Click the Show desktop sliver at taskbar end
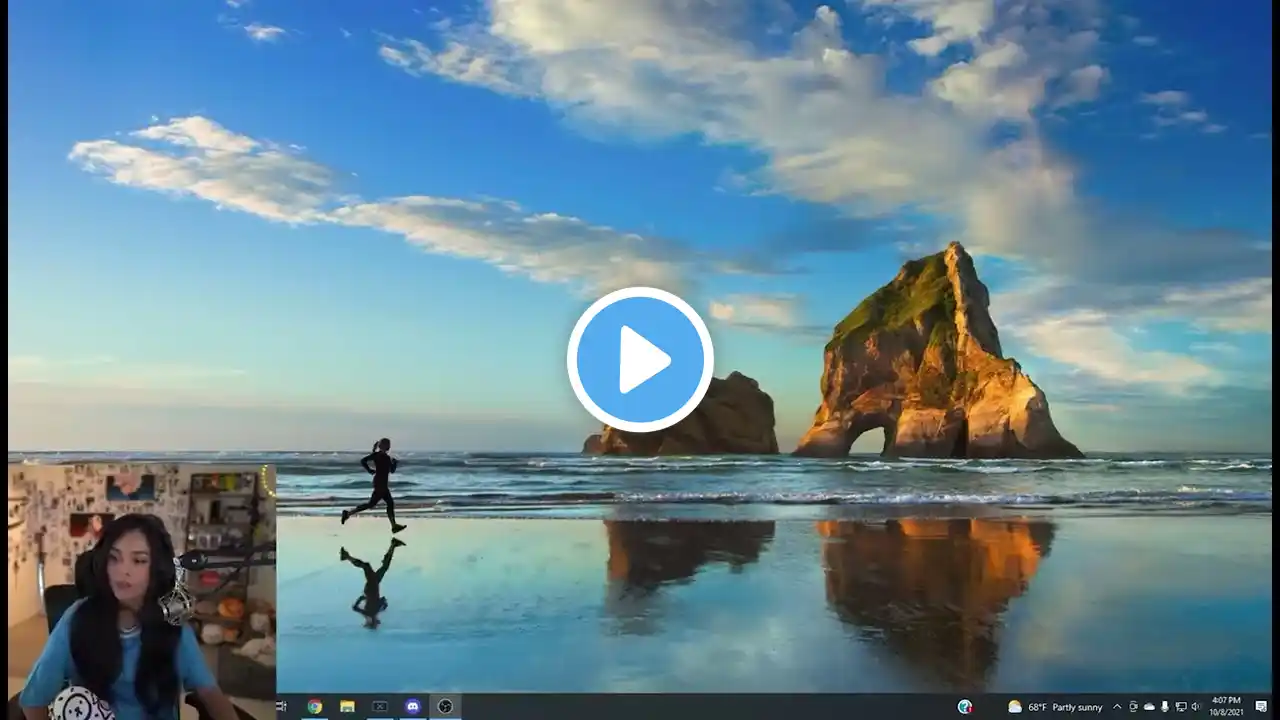This screenshot has height=720, width=1280. [x=1276, y=707]
